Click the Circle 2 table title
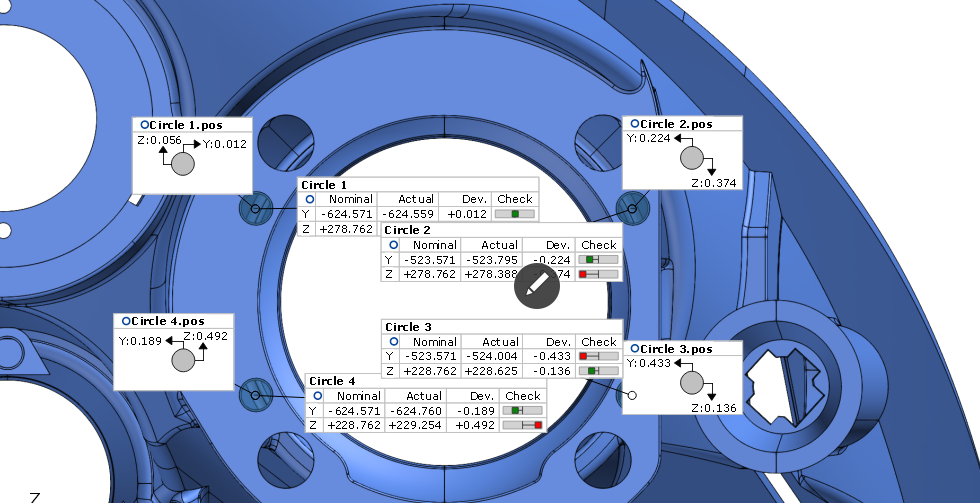This screenshot has height=503, width=980. click(408, 230)
